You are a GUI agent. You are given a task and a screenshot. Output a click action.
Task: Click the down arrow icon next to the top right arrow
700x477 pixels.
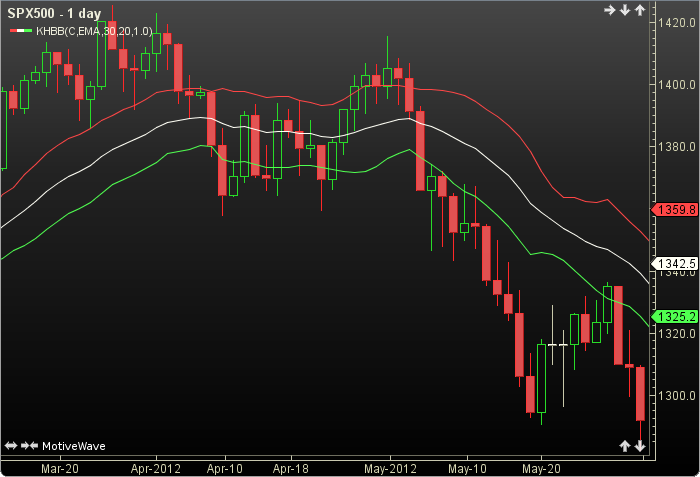pos(625,10)
